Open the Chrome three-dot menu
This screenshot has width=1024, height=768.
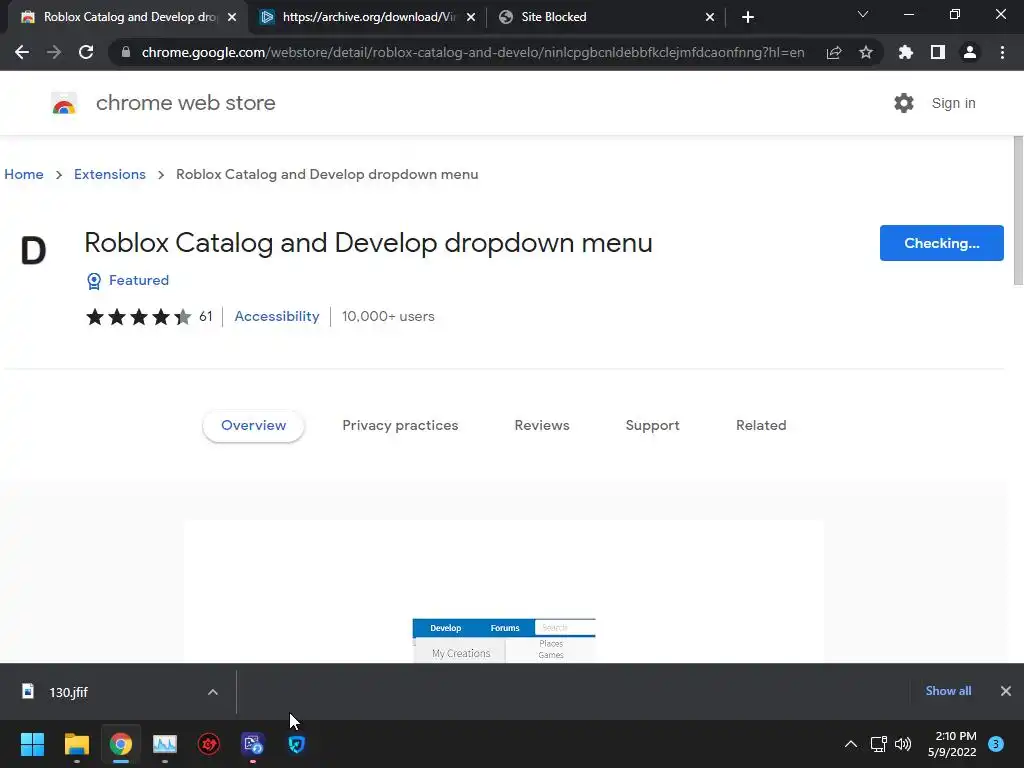(x=1002, y=52)
